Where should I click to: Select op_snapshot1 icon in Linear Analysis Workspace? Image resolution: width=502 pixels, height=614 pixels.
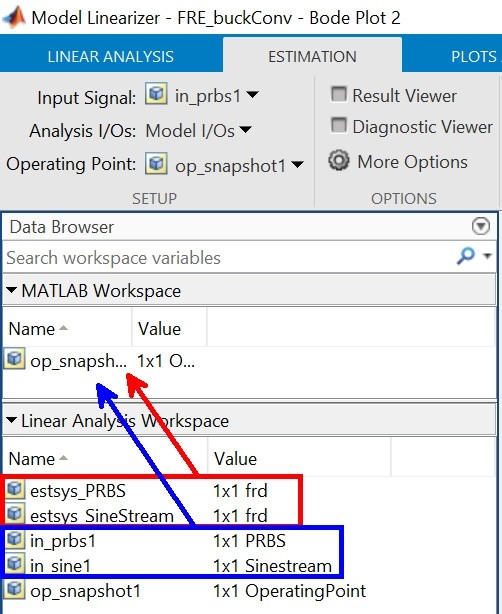coord(14,589)
